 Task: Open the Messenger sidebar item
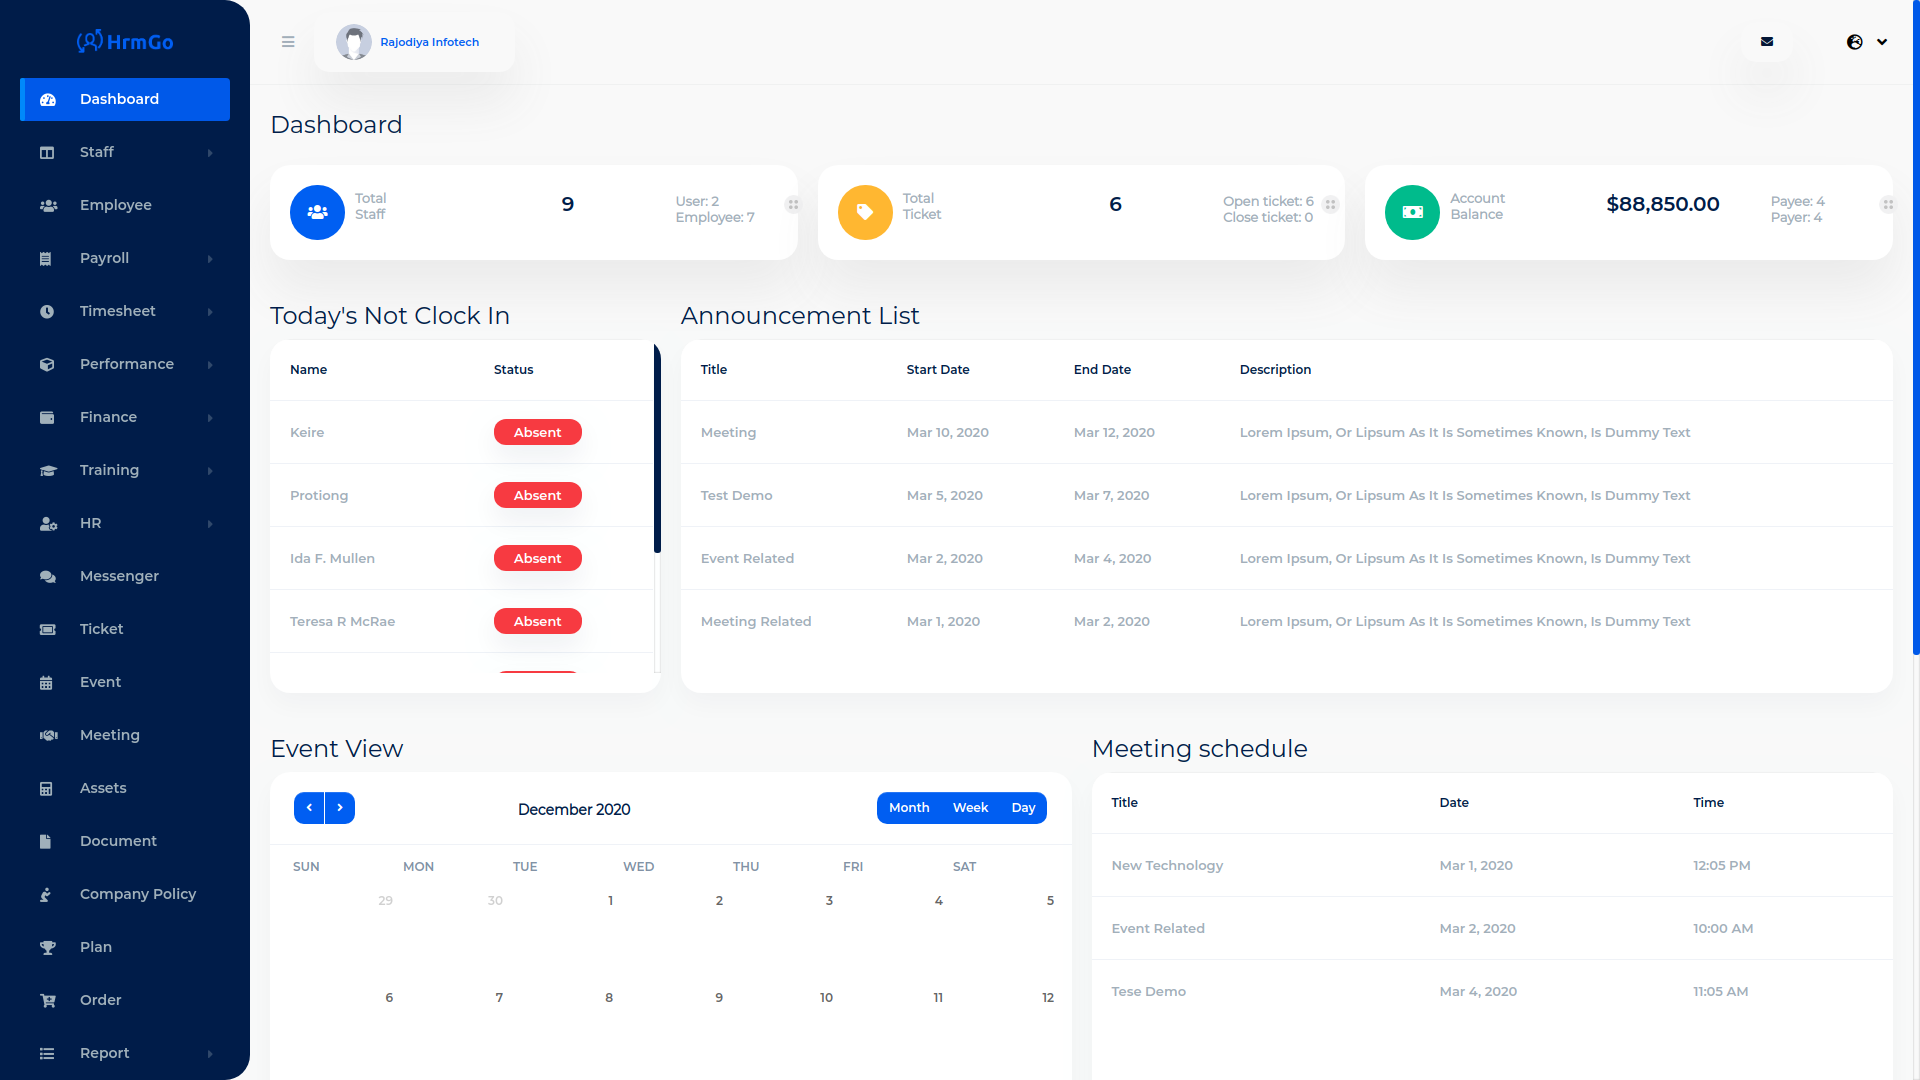(x=119, y=576)
